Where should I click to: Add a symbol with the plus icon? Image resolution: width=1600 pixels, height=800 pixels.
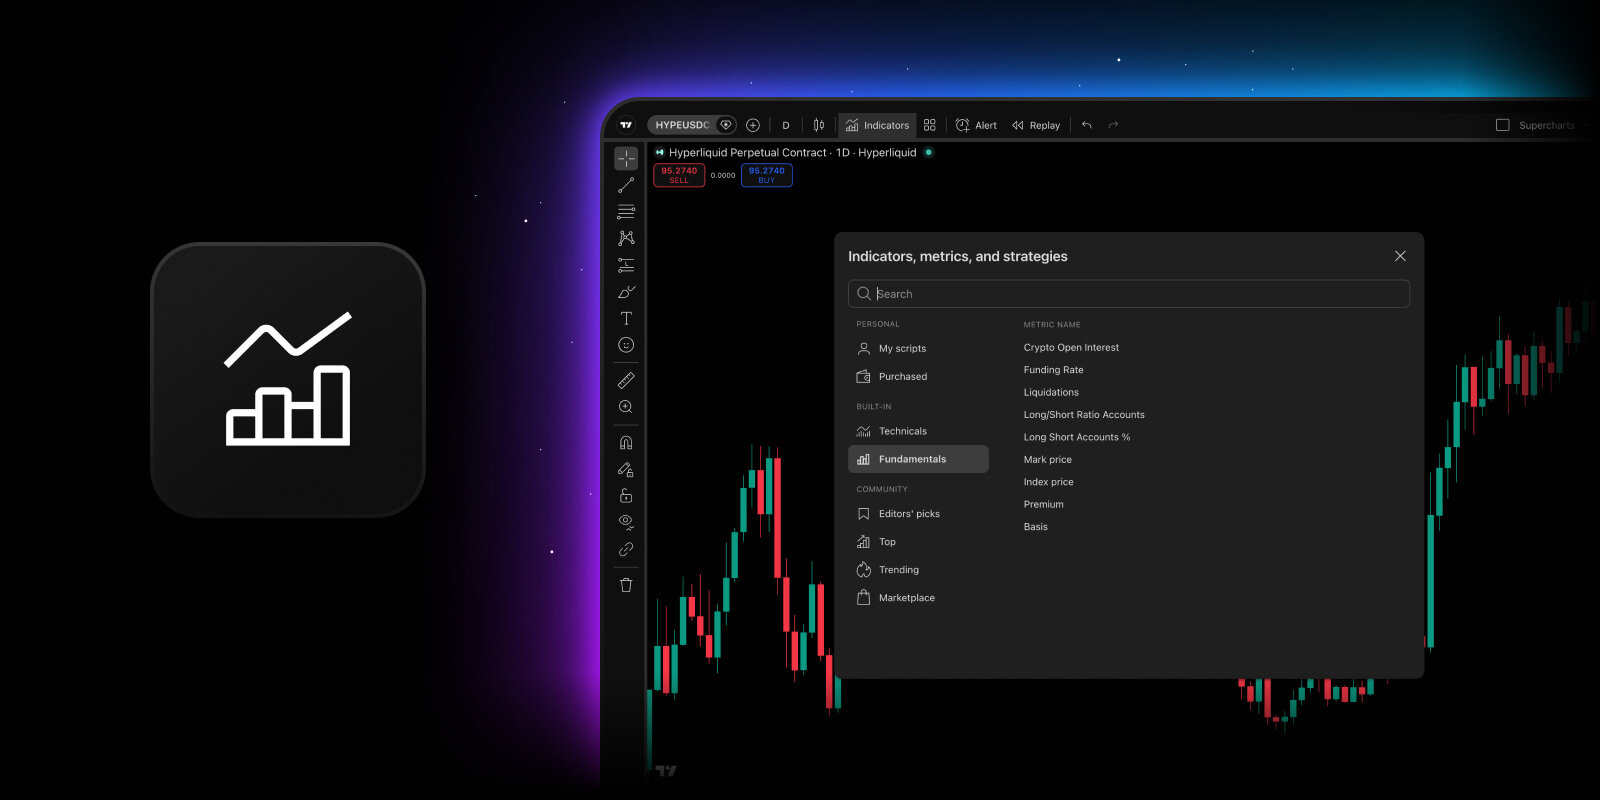tap(753, 125)
